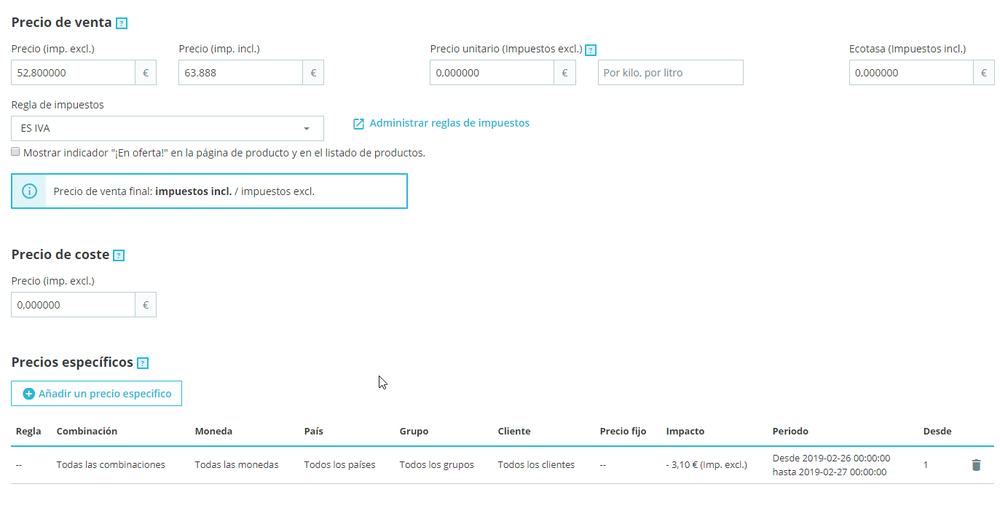Click the cost price (imp. excl.) field
This screenshot has width=1000, height=516.
[73, 305]
